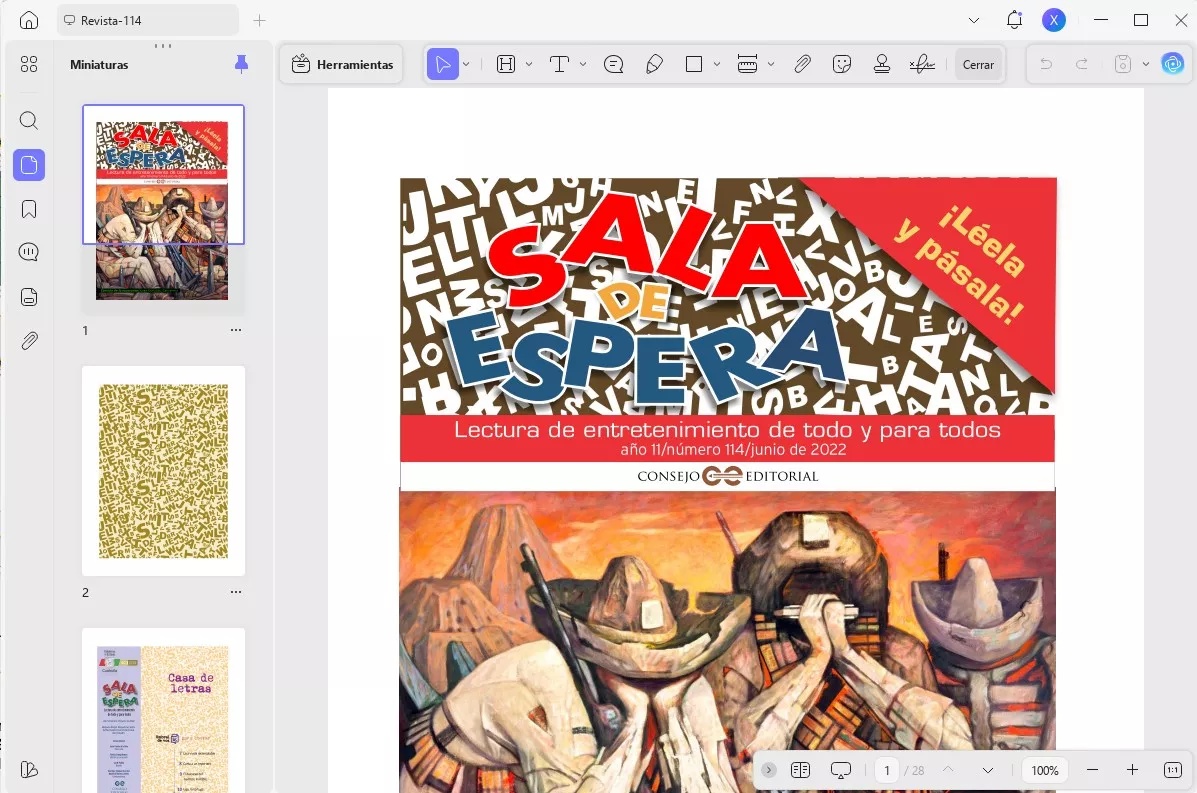The height and width of the screenshot is (793, 1197).
Task: Open more options for page 2
Action: pyautogui.click(x=236, y=592)
